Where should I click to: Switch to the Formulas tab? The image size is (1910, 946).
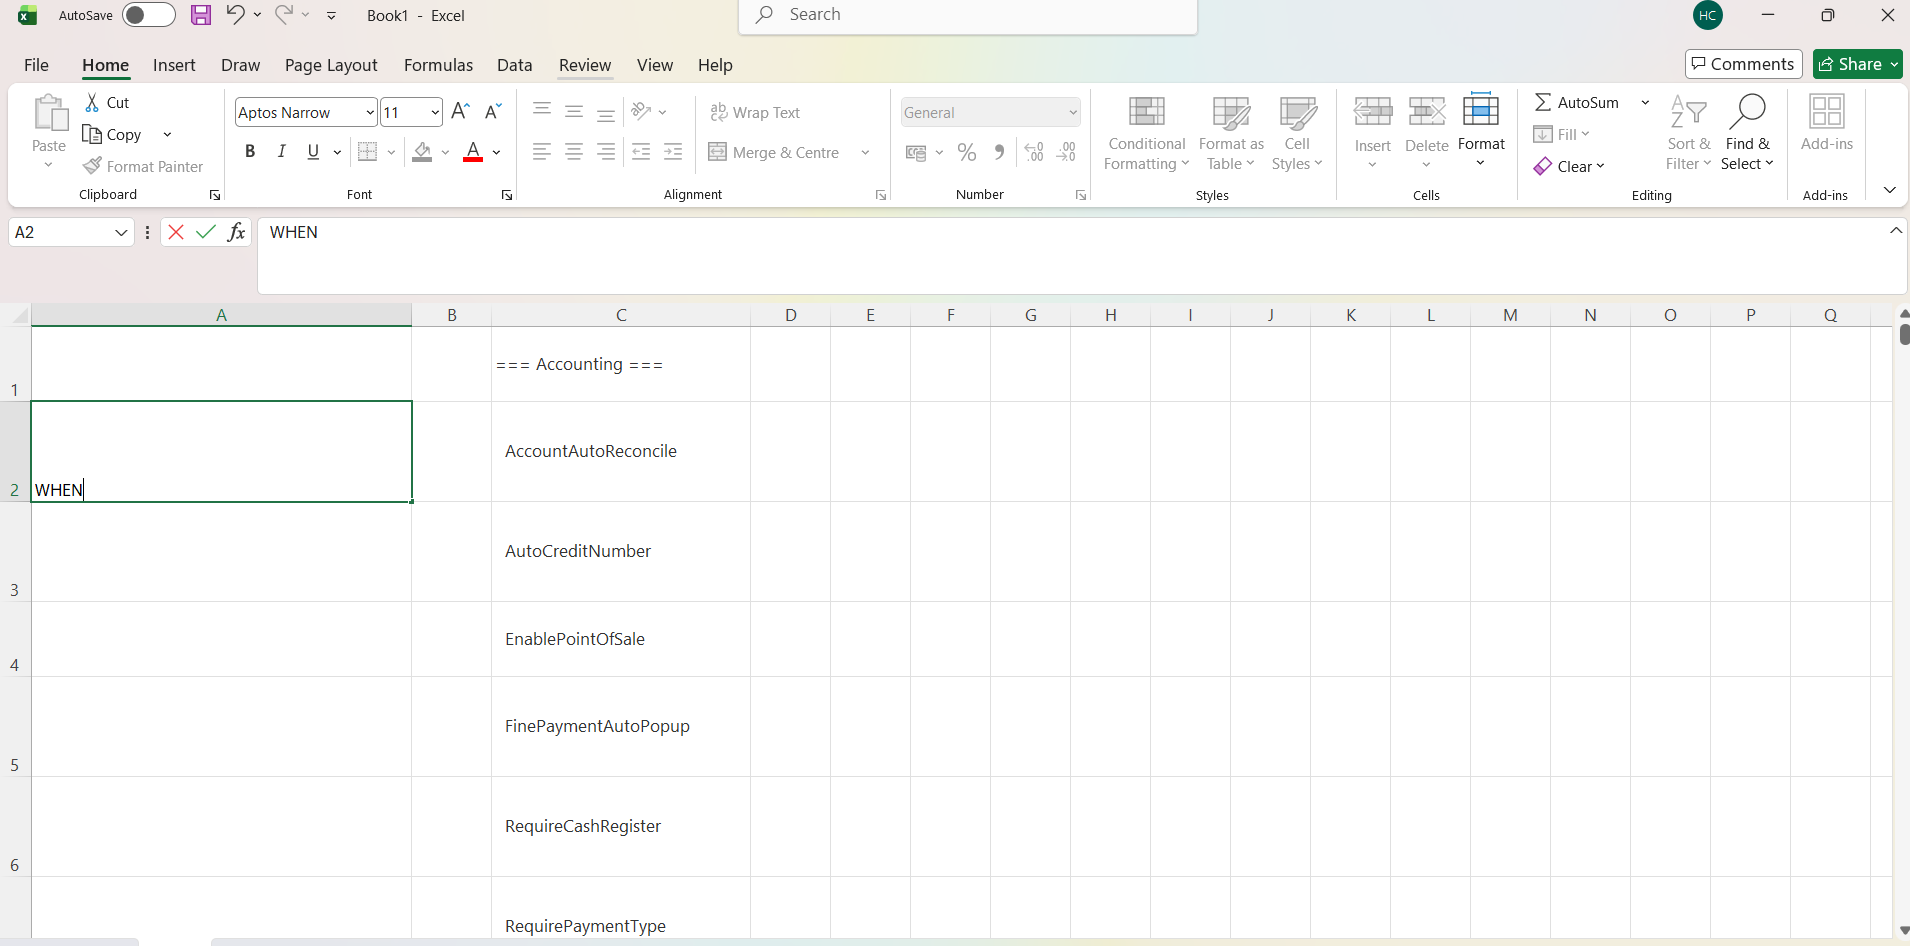[438, 65]
